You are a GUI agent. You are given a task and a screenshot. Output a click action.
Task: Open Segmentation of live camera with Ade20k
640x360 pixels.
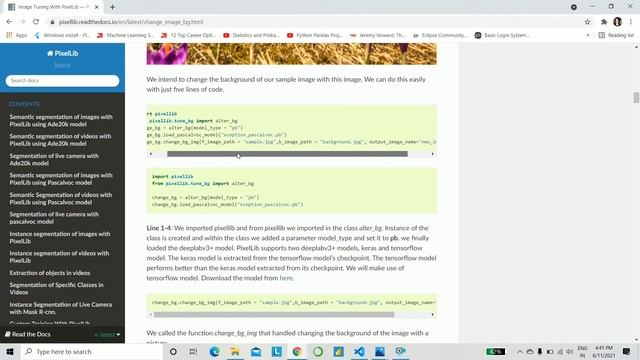click(54, 160)
